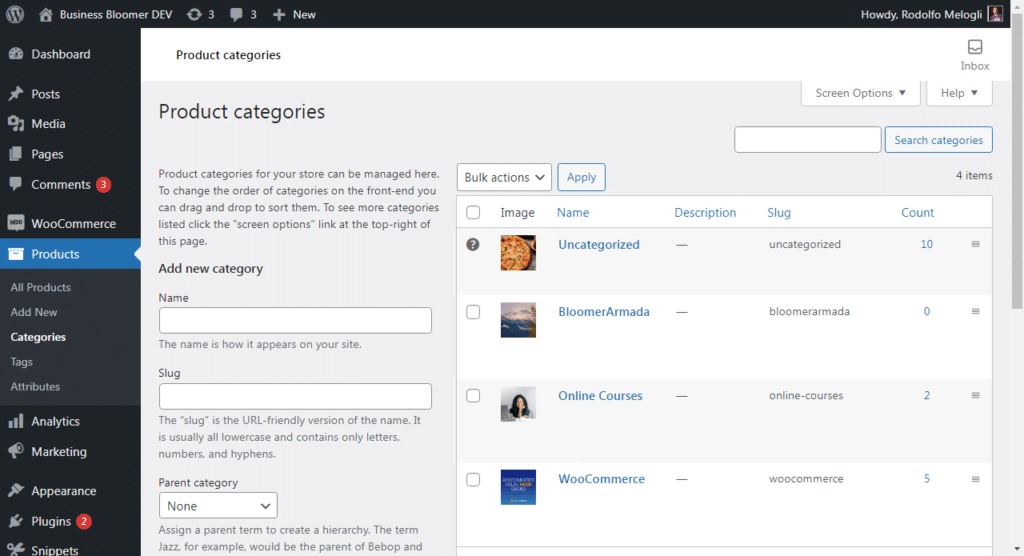
Task: Click the Marketing megaphone icon
Action: click(x=16, y=451)
